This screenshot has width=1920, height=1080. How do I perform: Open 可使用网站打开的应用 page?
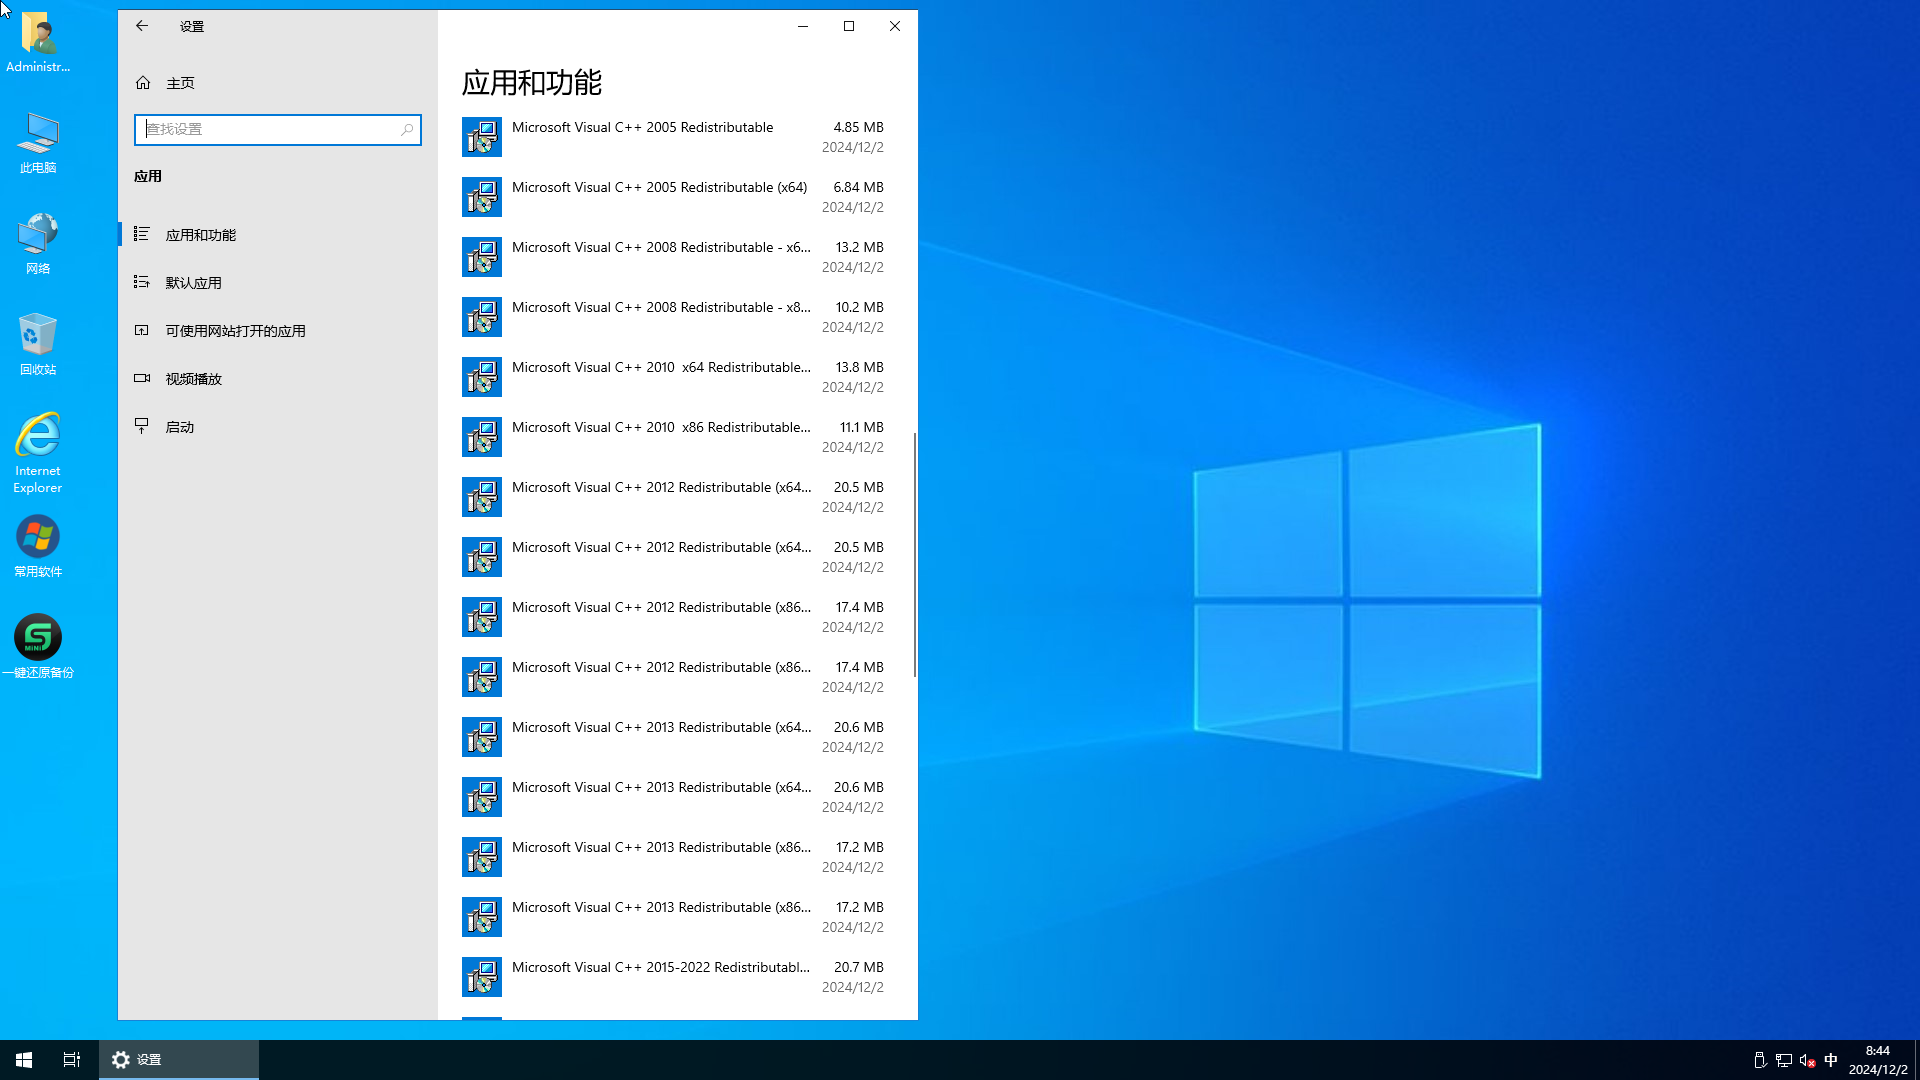[x=278, y=331]
